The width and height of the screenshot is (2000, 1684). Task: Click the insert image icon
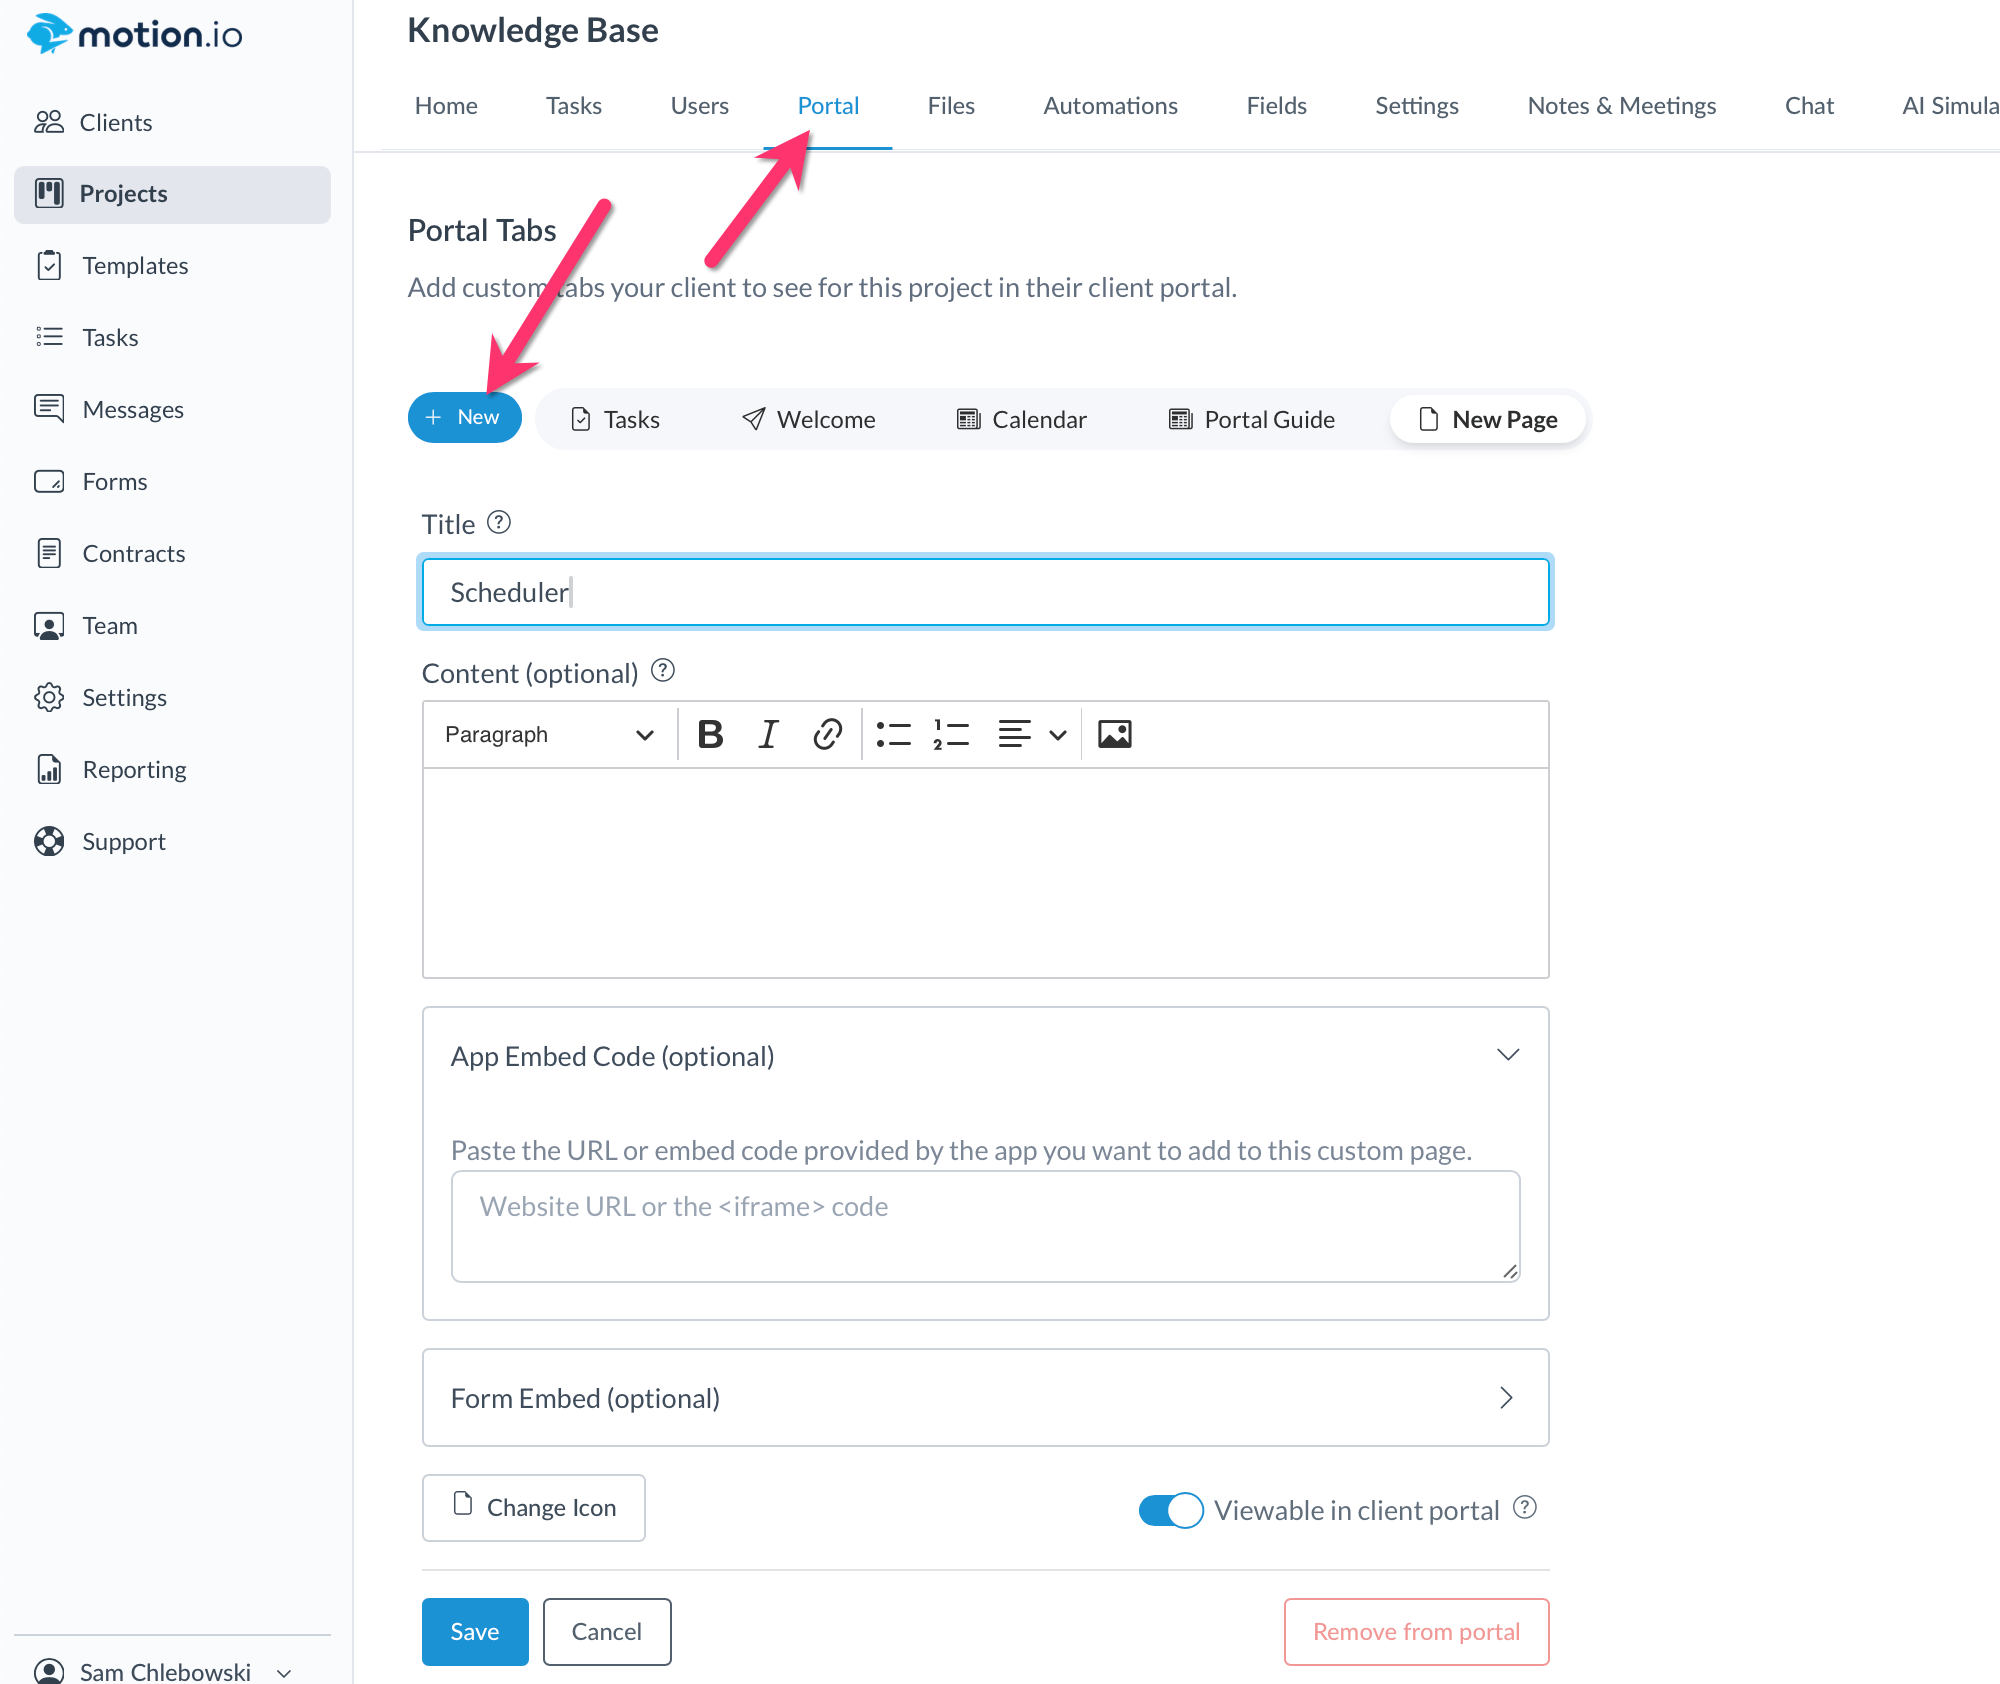[1114, 735]
